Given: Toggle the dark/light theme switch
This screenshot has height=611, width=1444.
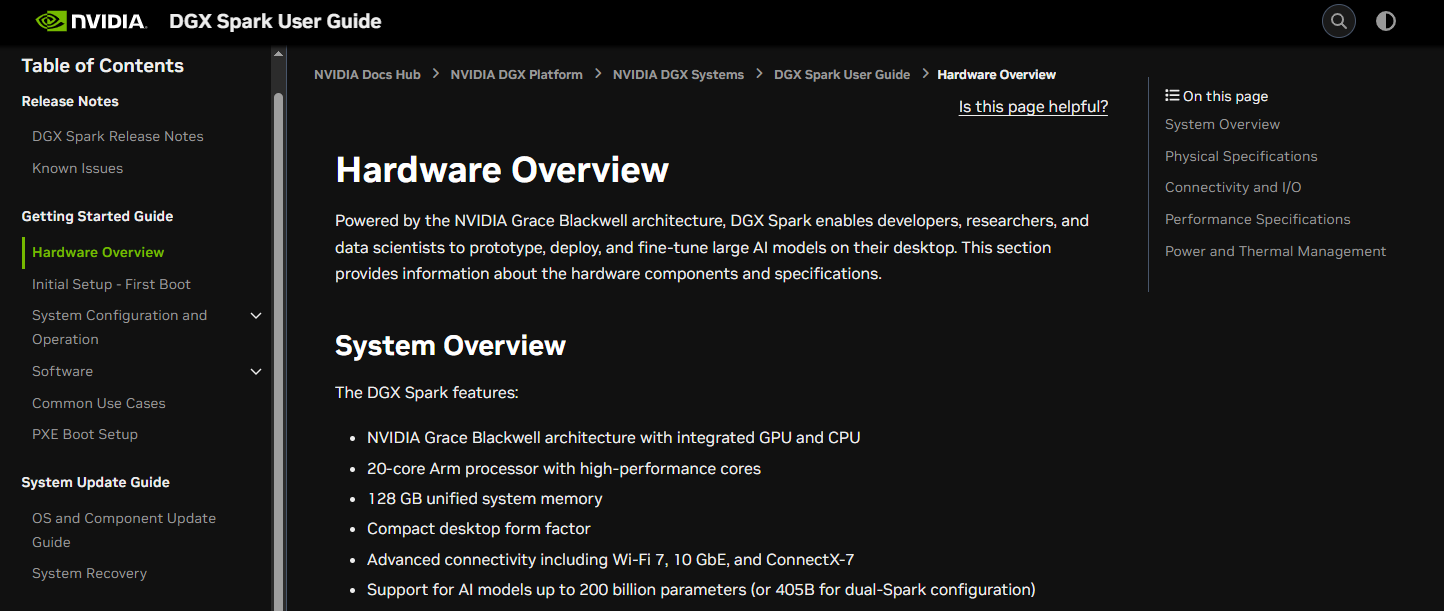Looking at the screenshot, I should tap(1386, 21).
